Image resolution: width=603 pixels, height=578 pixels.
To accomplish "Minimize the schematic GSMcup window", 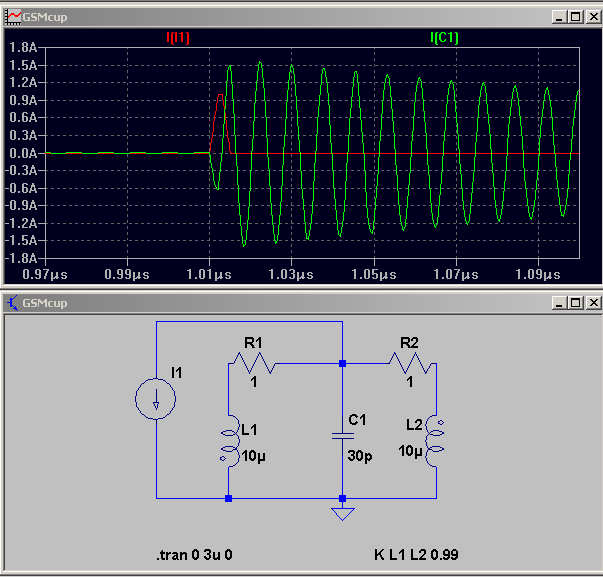I will pos(559,303).
